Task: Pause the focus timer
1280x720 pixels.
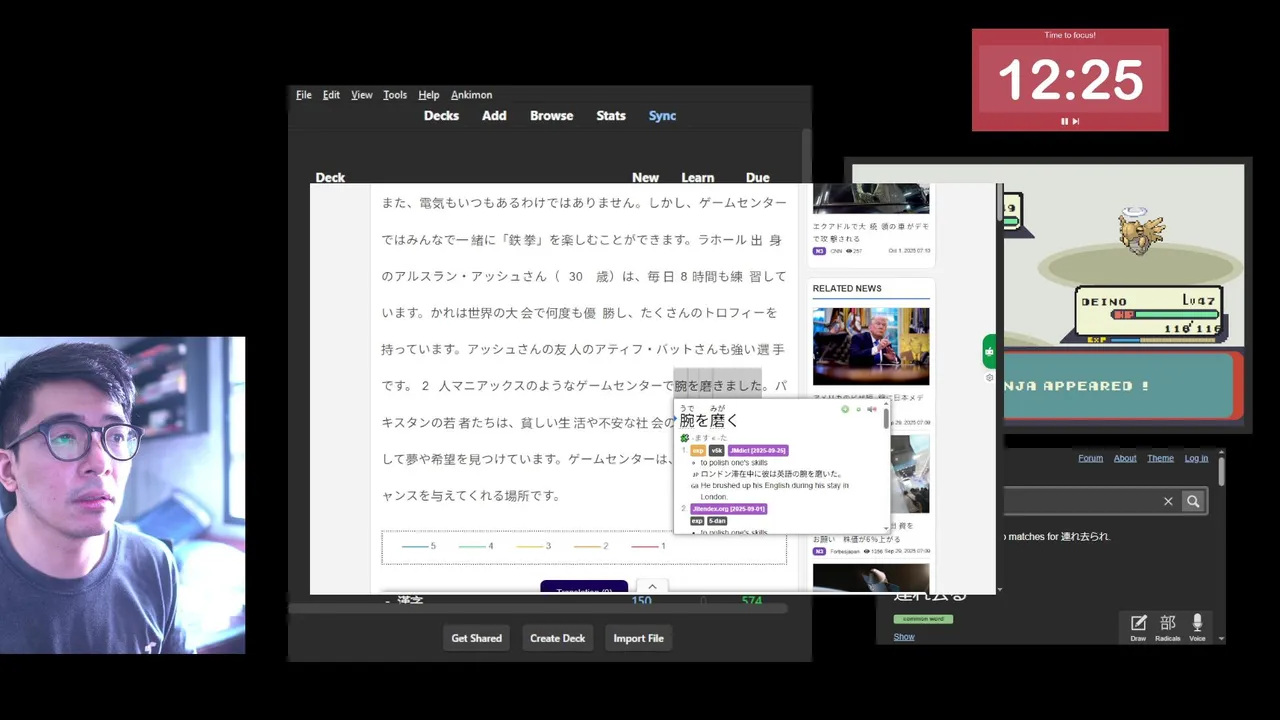Action: (1065, 121)
